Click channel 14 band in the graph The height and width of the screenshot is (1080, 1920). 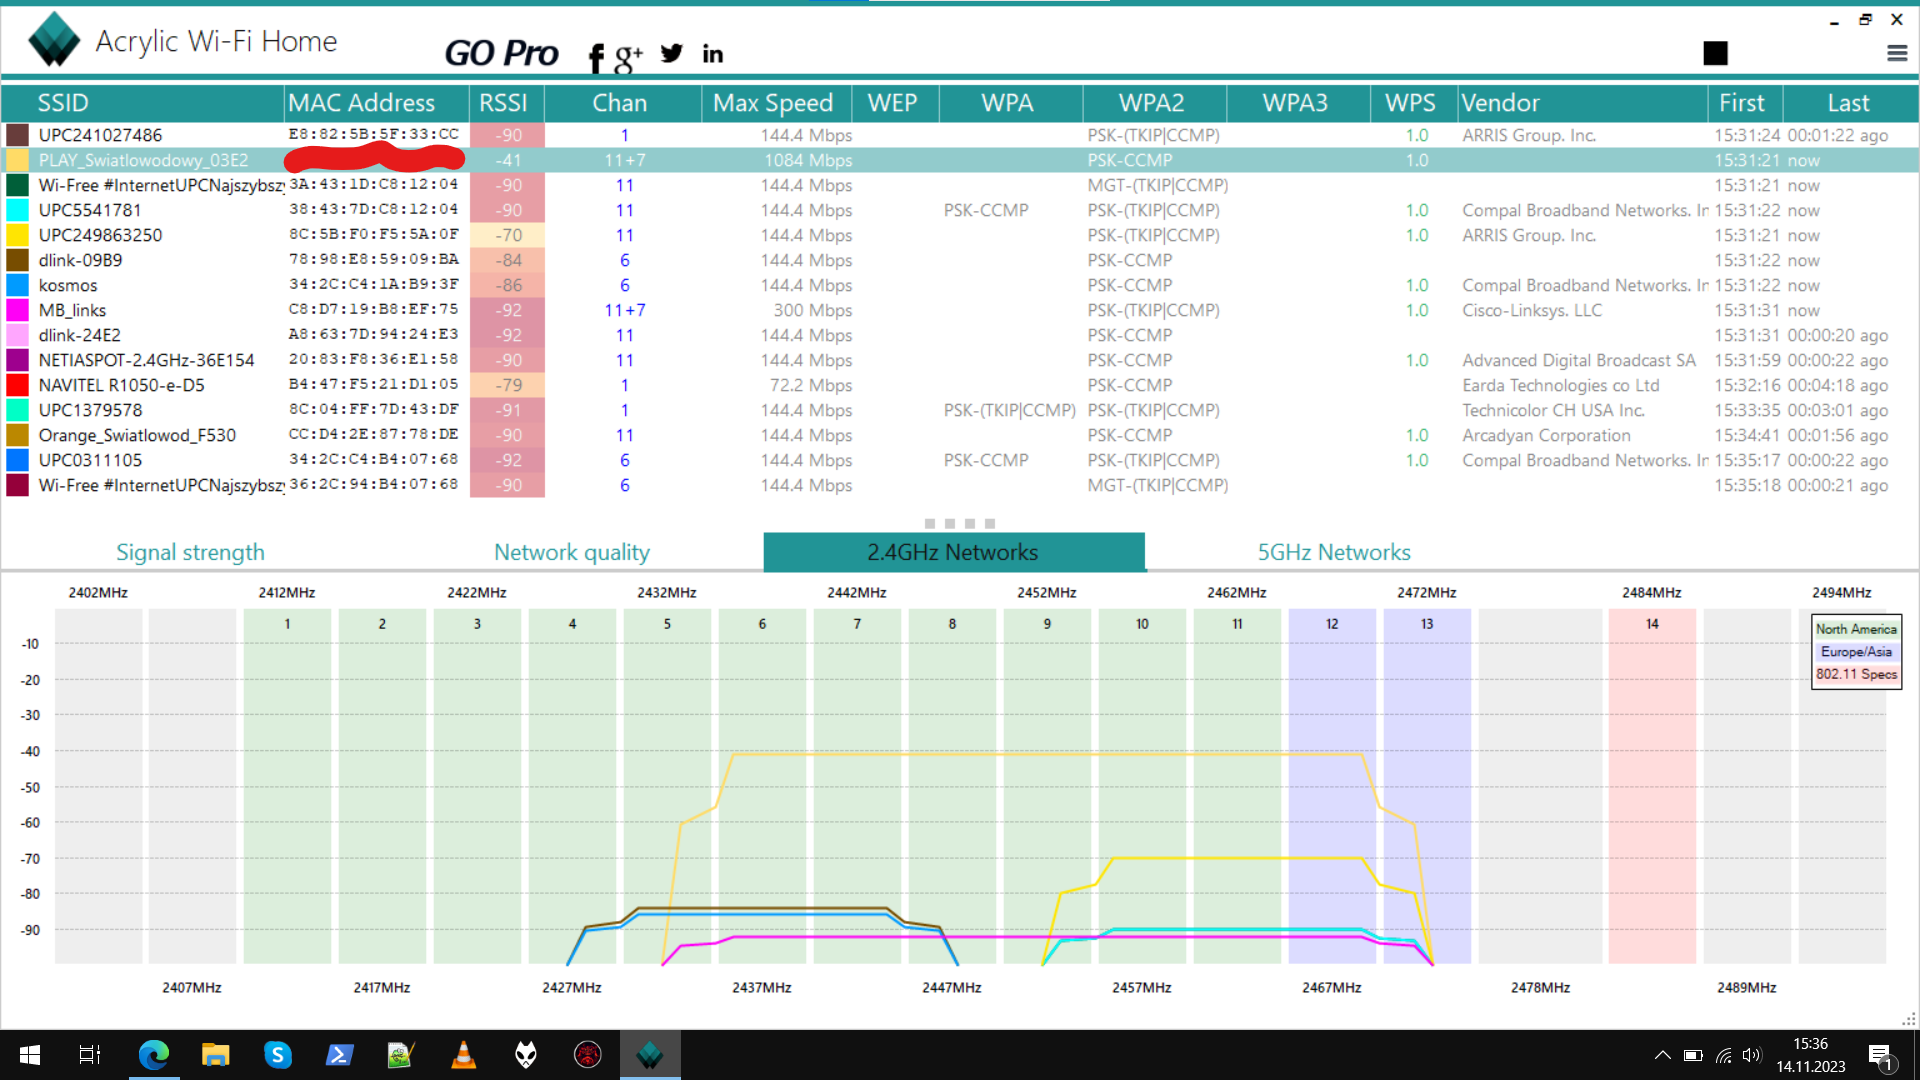click(1652, 786)
